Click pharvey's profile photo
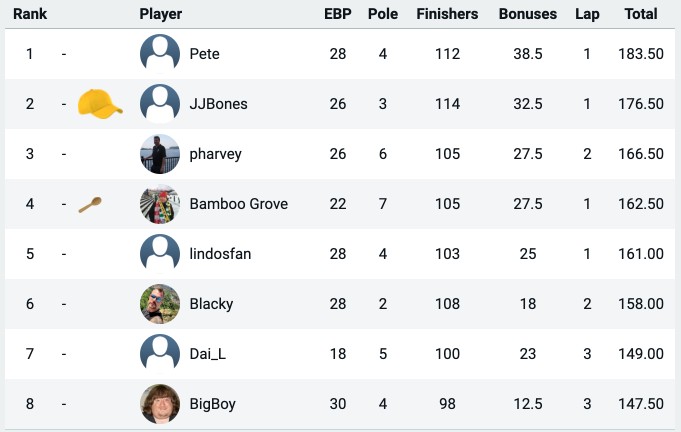The height and width of the screenshot is (432, 681). pyautogui.click(x=160, y=154)
